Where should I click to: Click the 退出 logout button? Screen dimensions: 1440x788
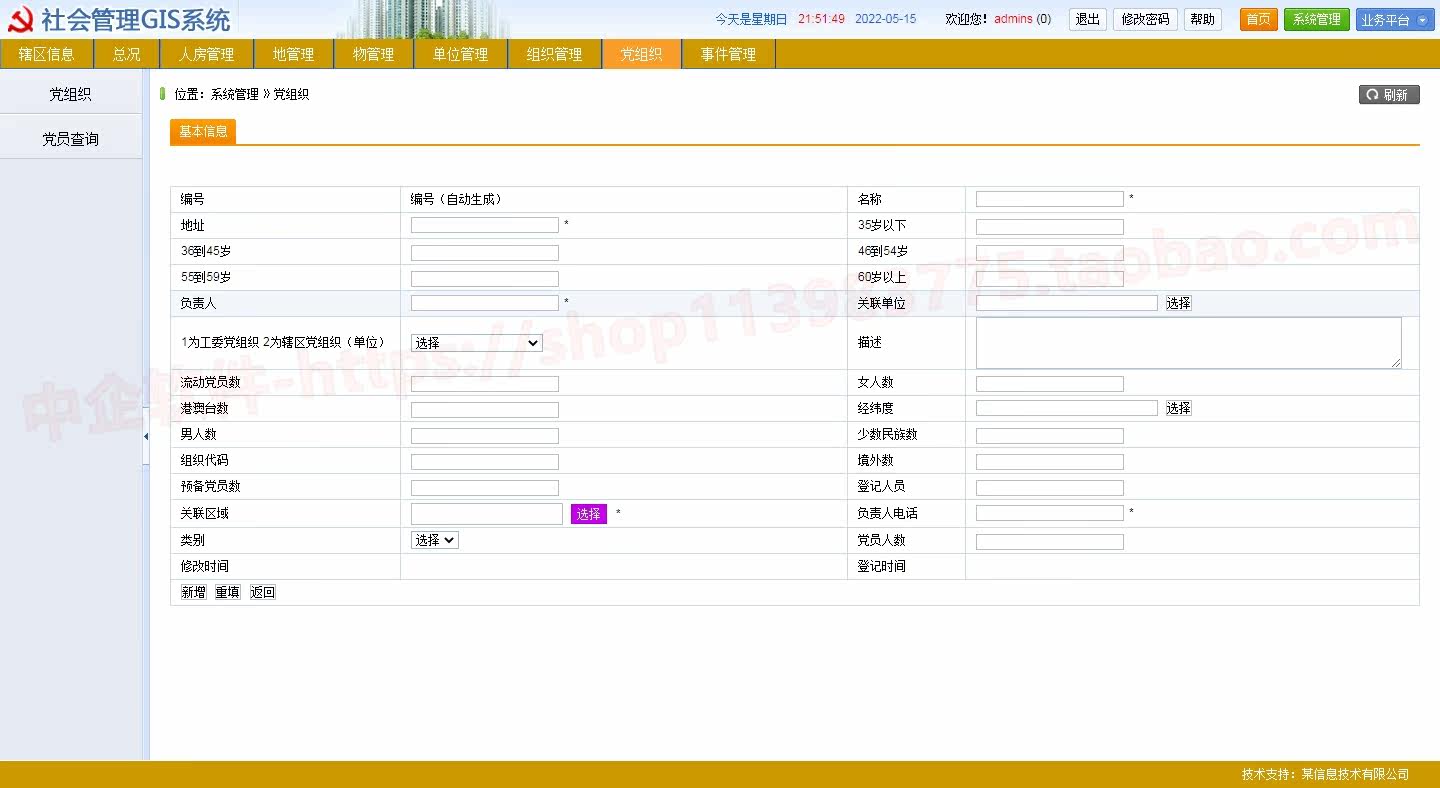(1088, 20)
